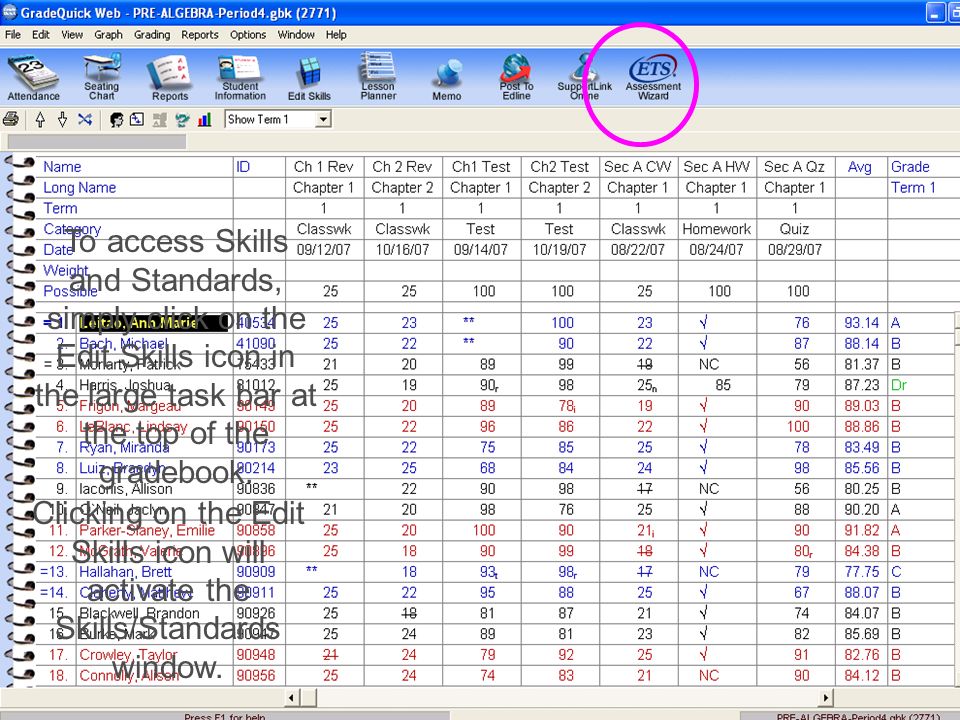Click ID 90948 for Crowley, Taylor
Screen dimensions: 960x720
pos(256,654)
